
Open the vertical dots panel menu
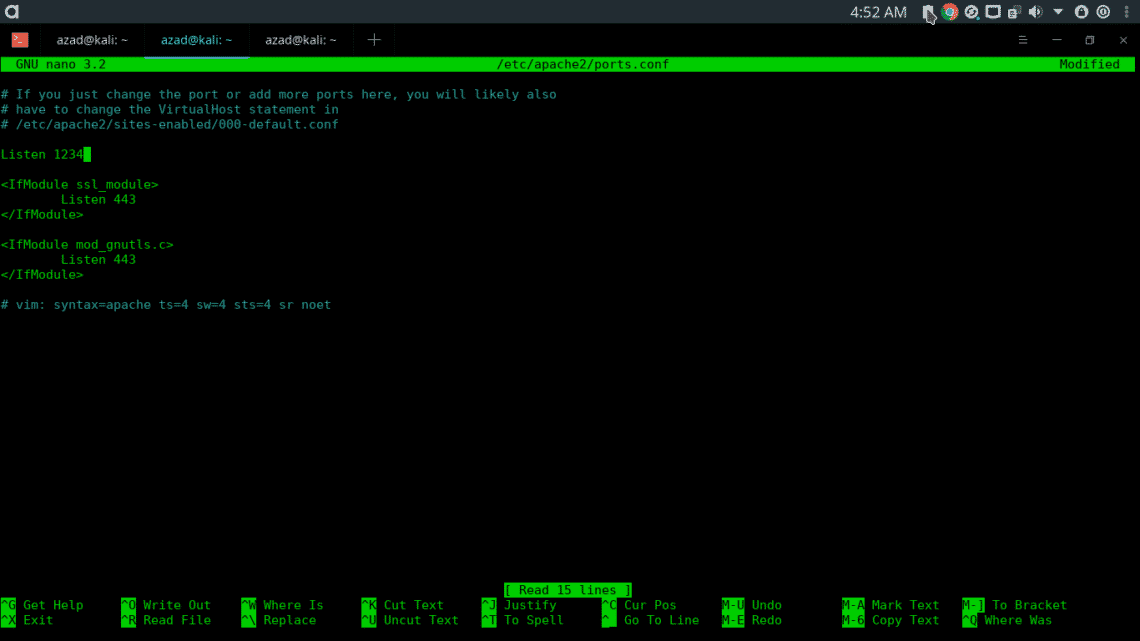pyautogui.click(x=1127, y=12)
